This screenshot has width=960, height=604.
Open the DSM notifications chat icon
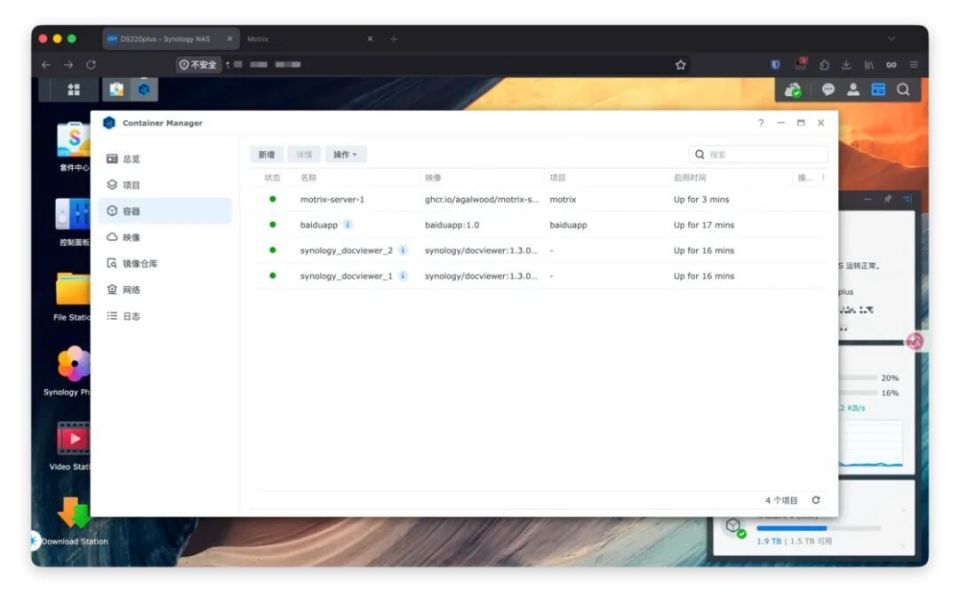coord(828,89)
